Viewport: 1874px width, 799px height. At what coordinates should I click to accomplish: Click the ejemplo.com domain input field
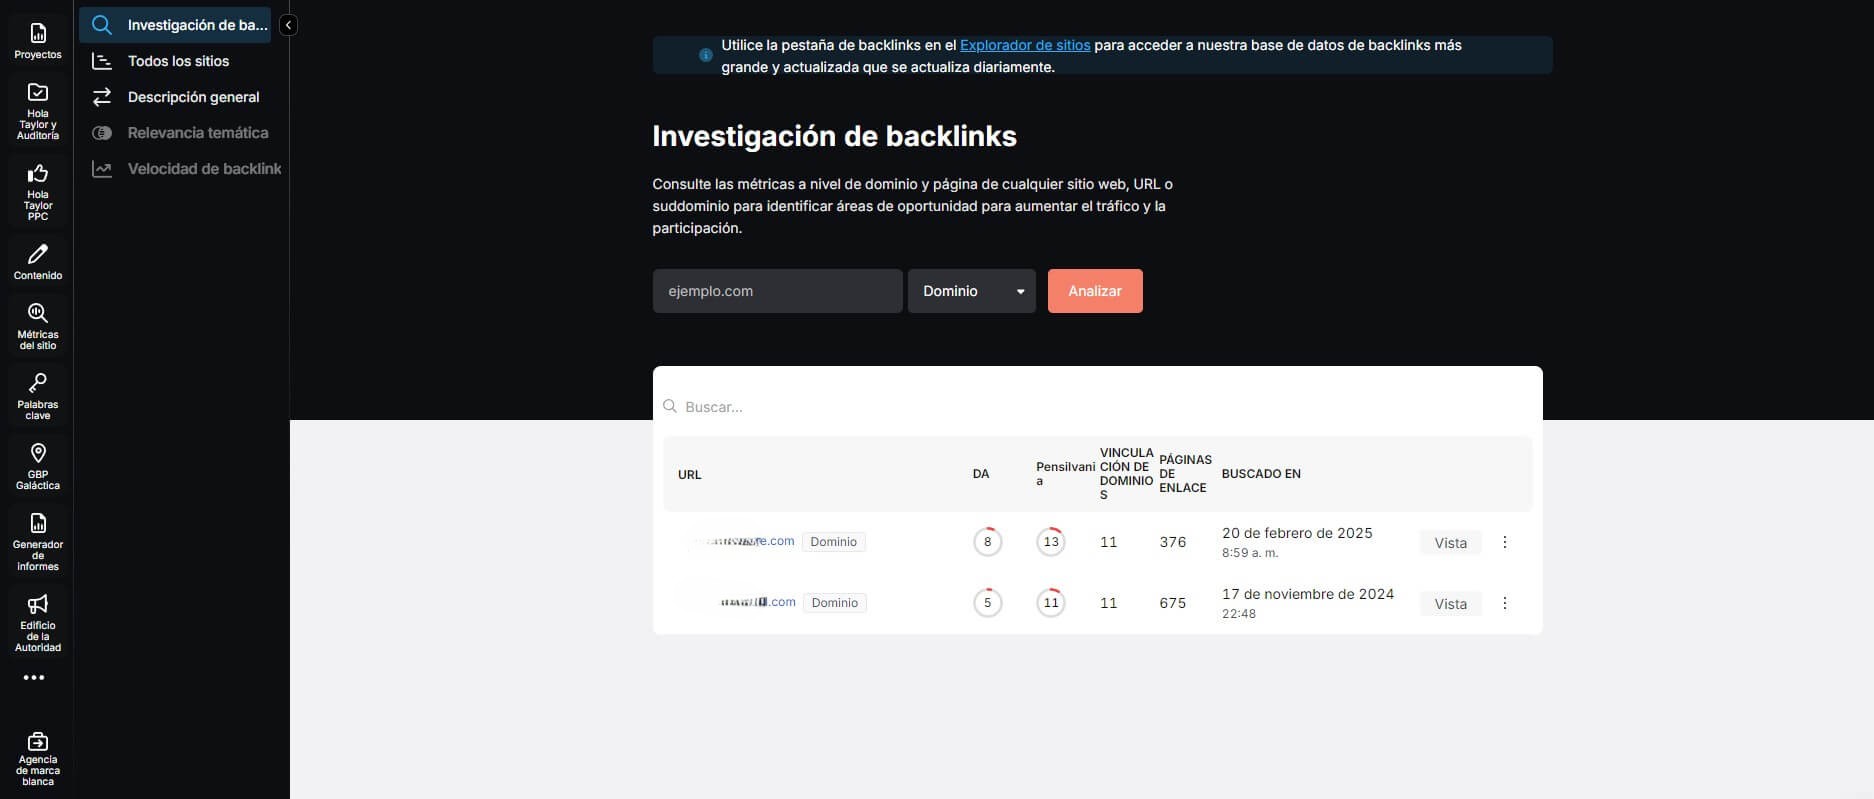coord(777,291)
